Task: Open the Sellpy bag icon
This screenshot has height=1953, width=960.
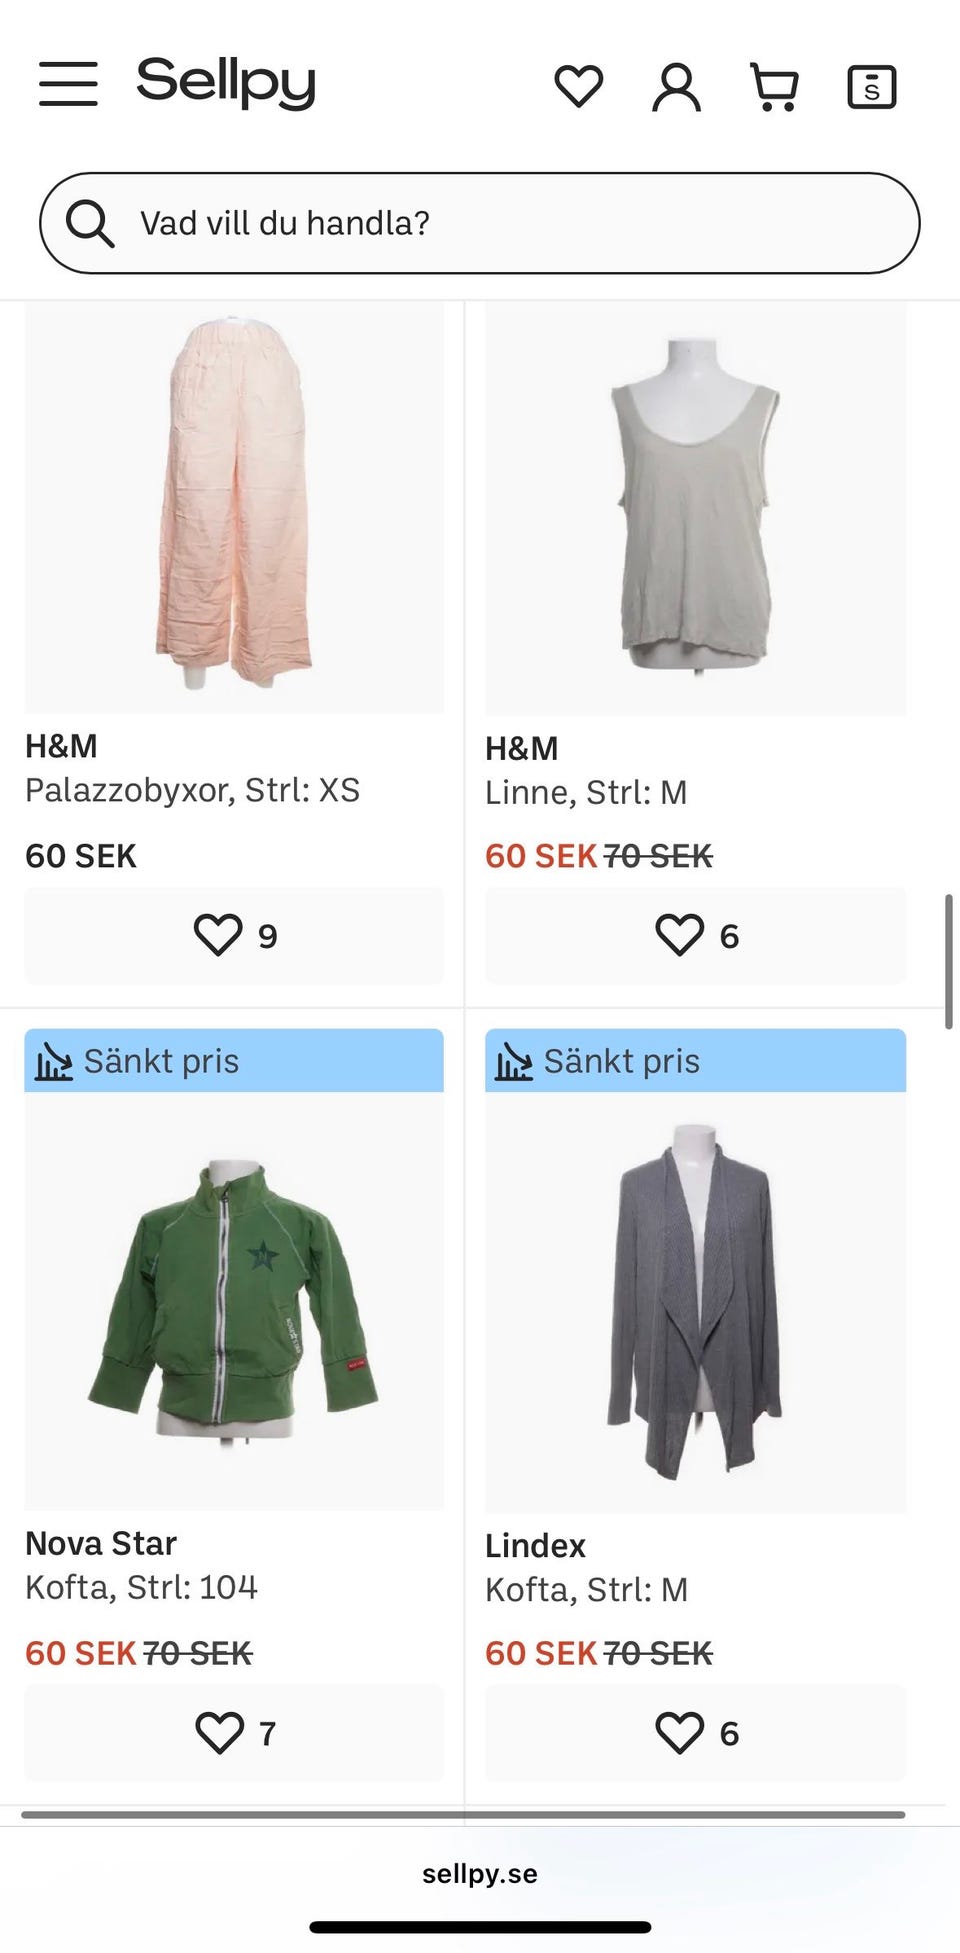Action: (871, 87)
